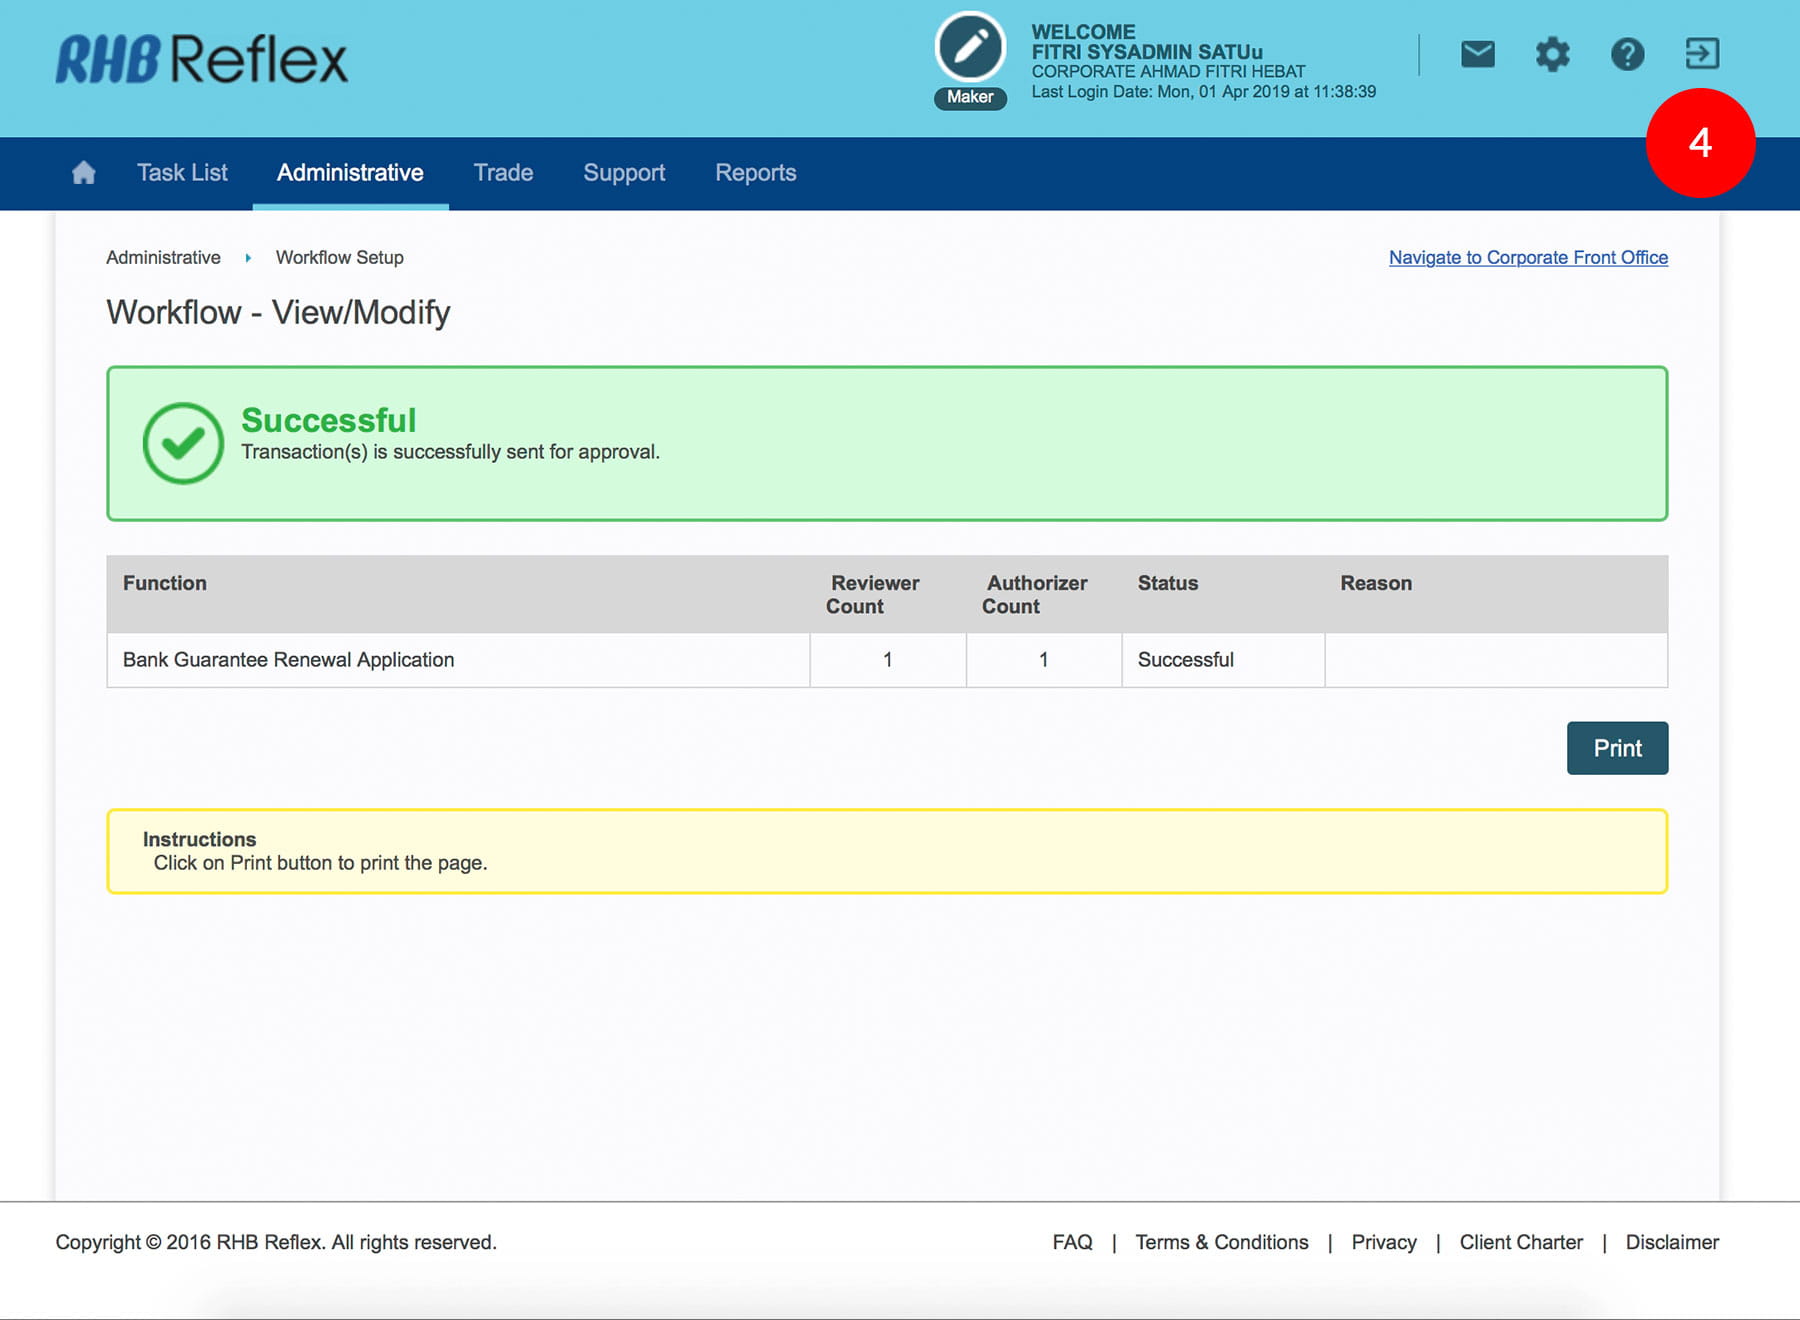Click the Administrative breadcrumb link
Screen dimensions: 1800x1320
[163, 258]
